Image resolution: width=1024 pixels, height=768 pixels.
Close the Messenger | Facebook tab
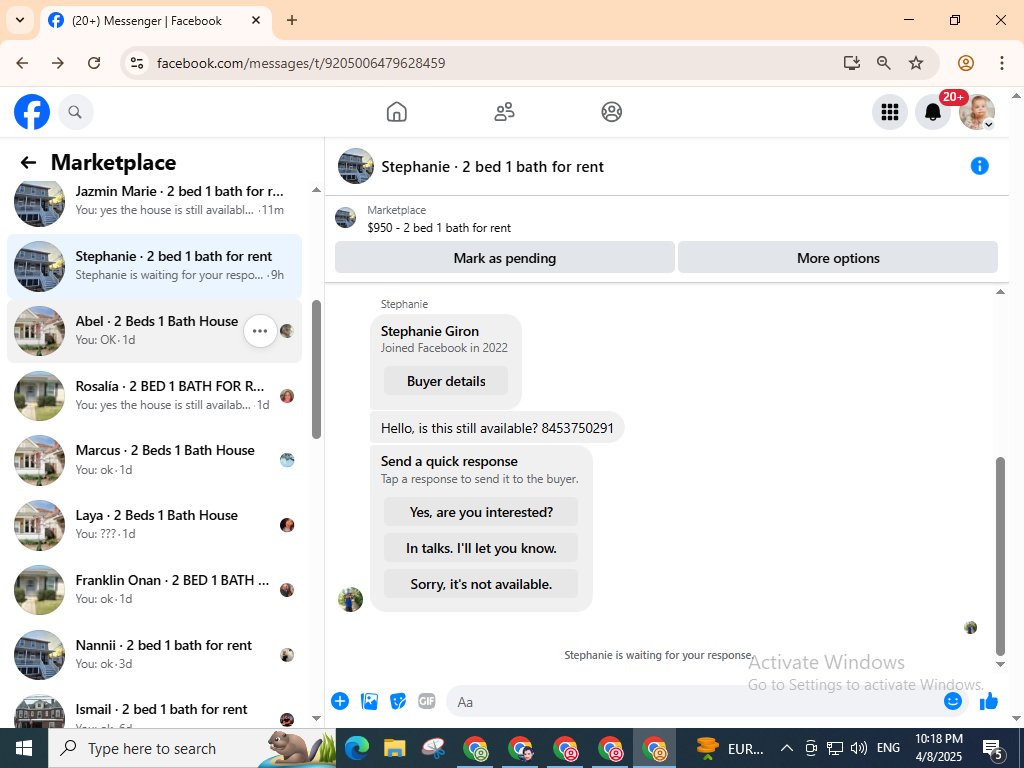[257, 20]
